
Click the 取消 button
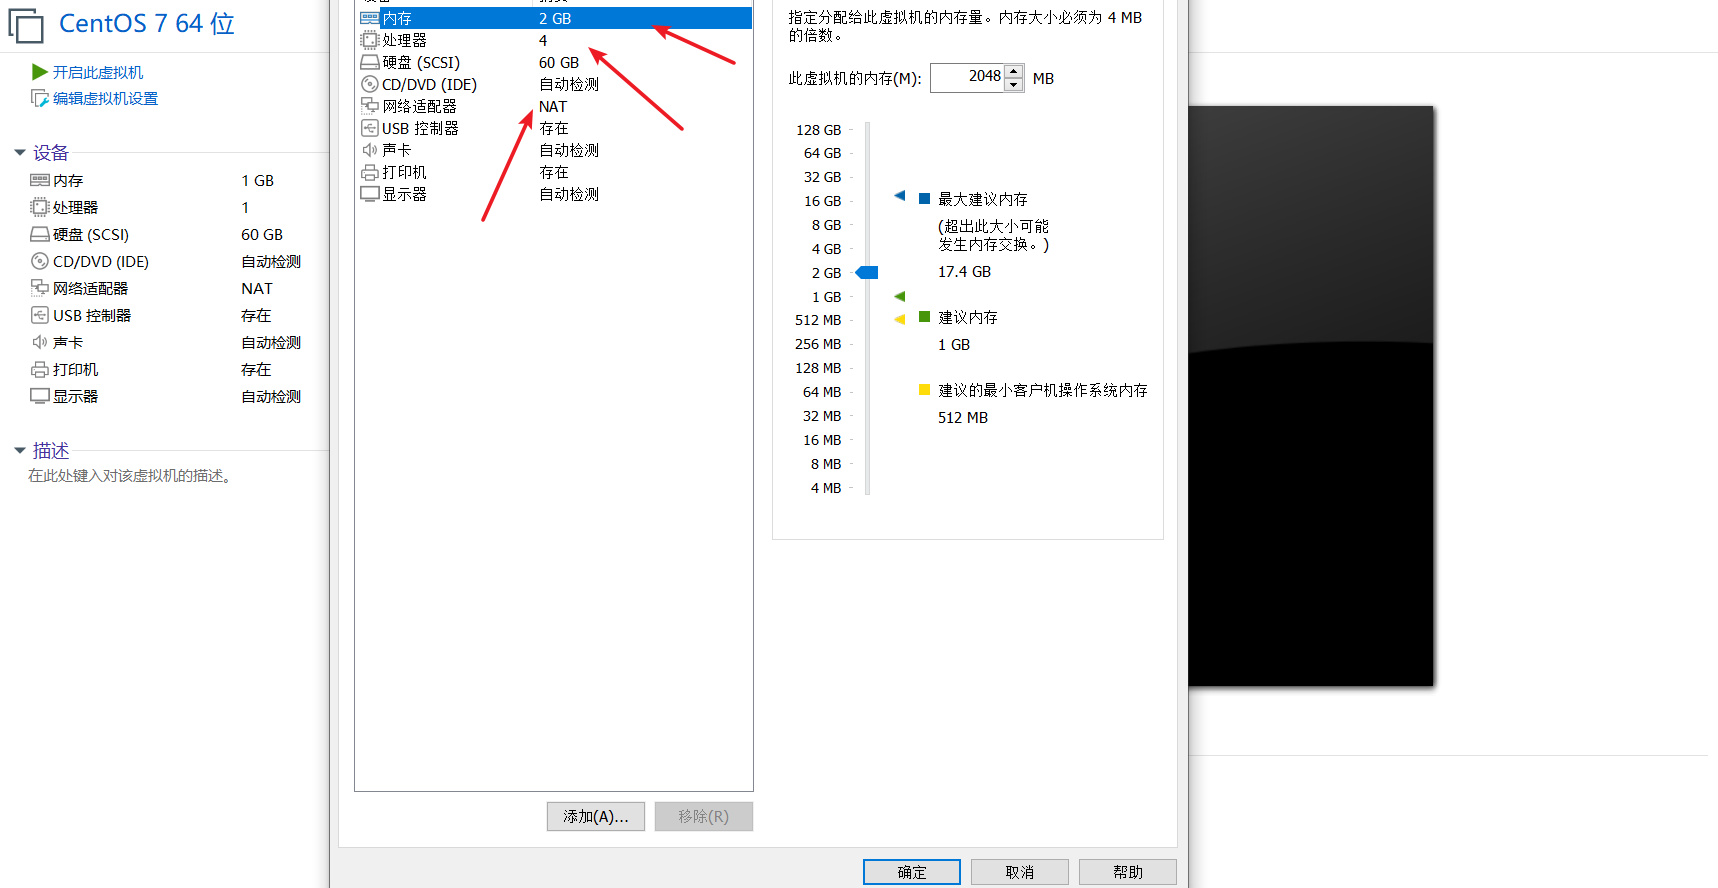click(1020, 872)
